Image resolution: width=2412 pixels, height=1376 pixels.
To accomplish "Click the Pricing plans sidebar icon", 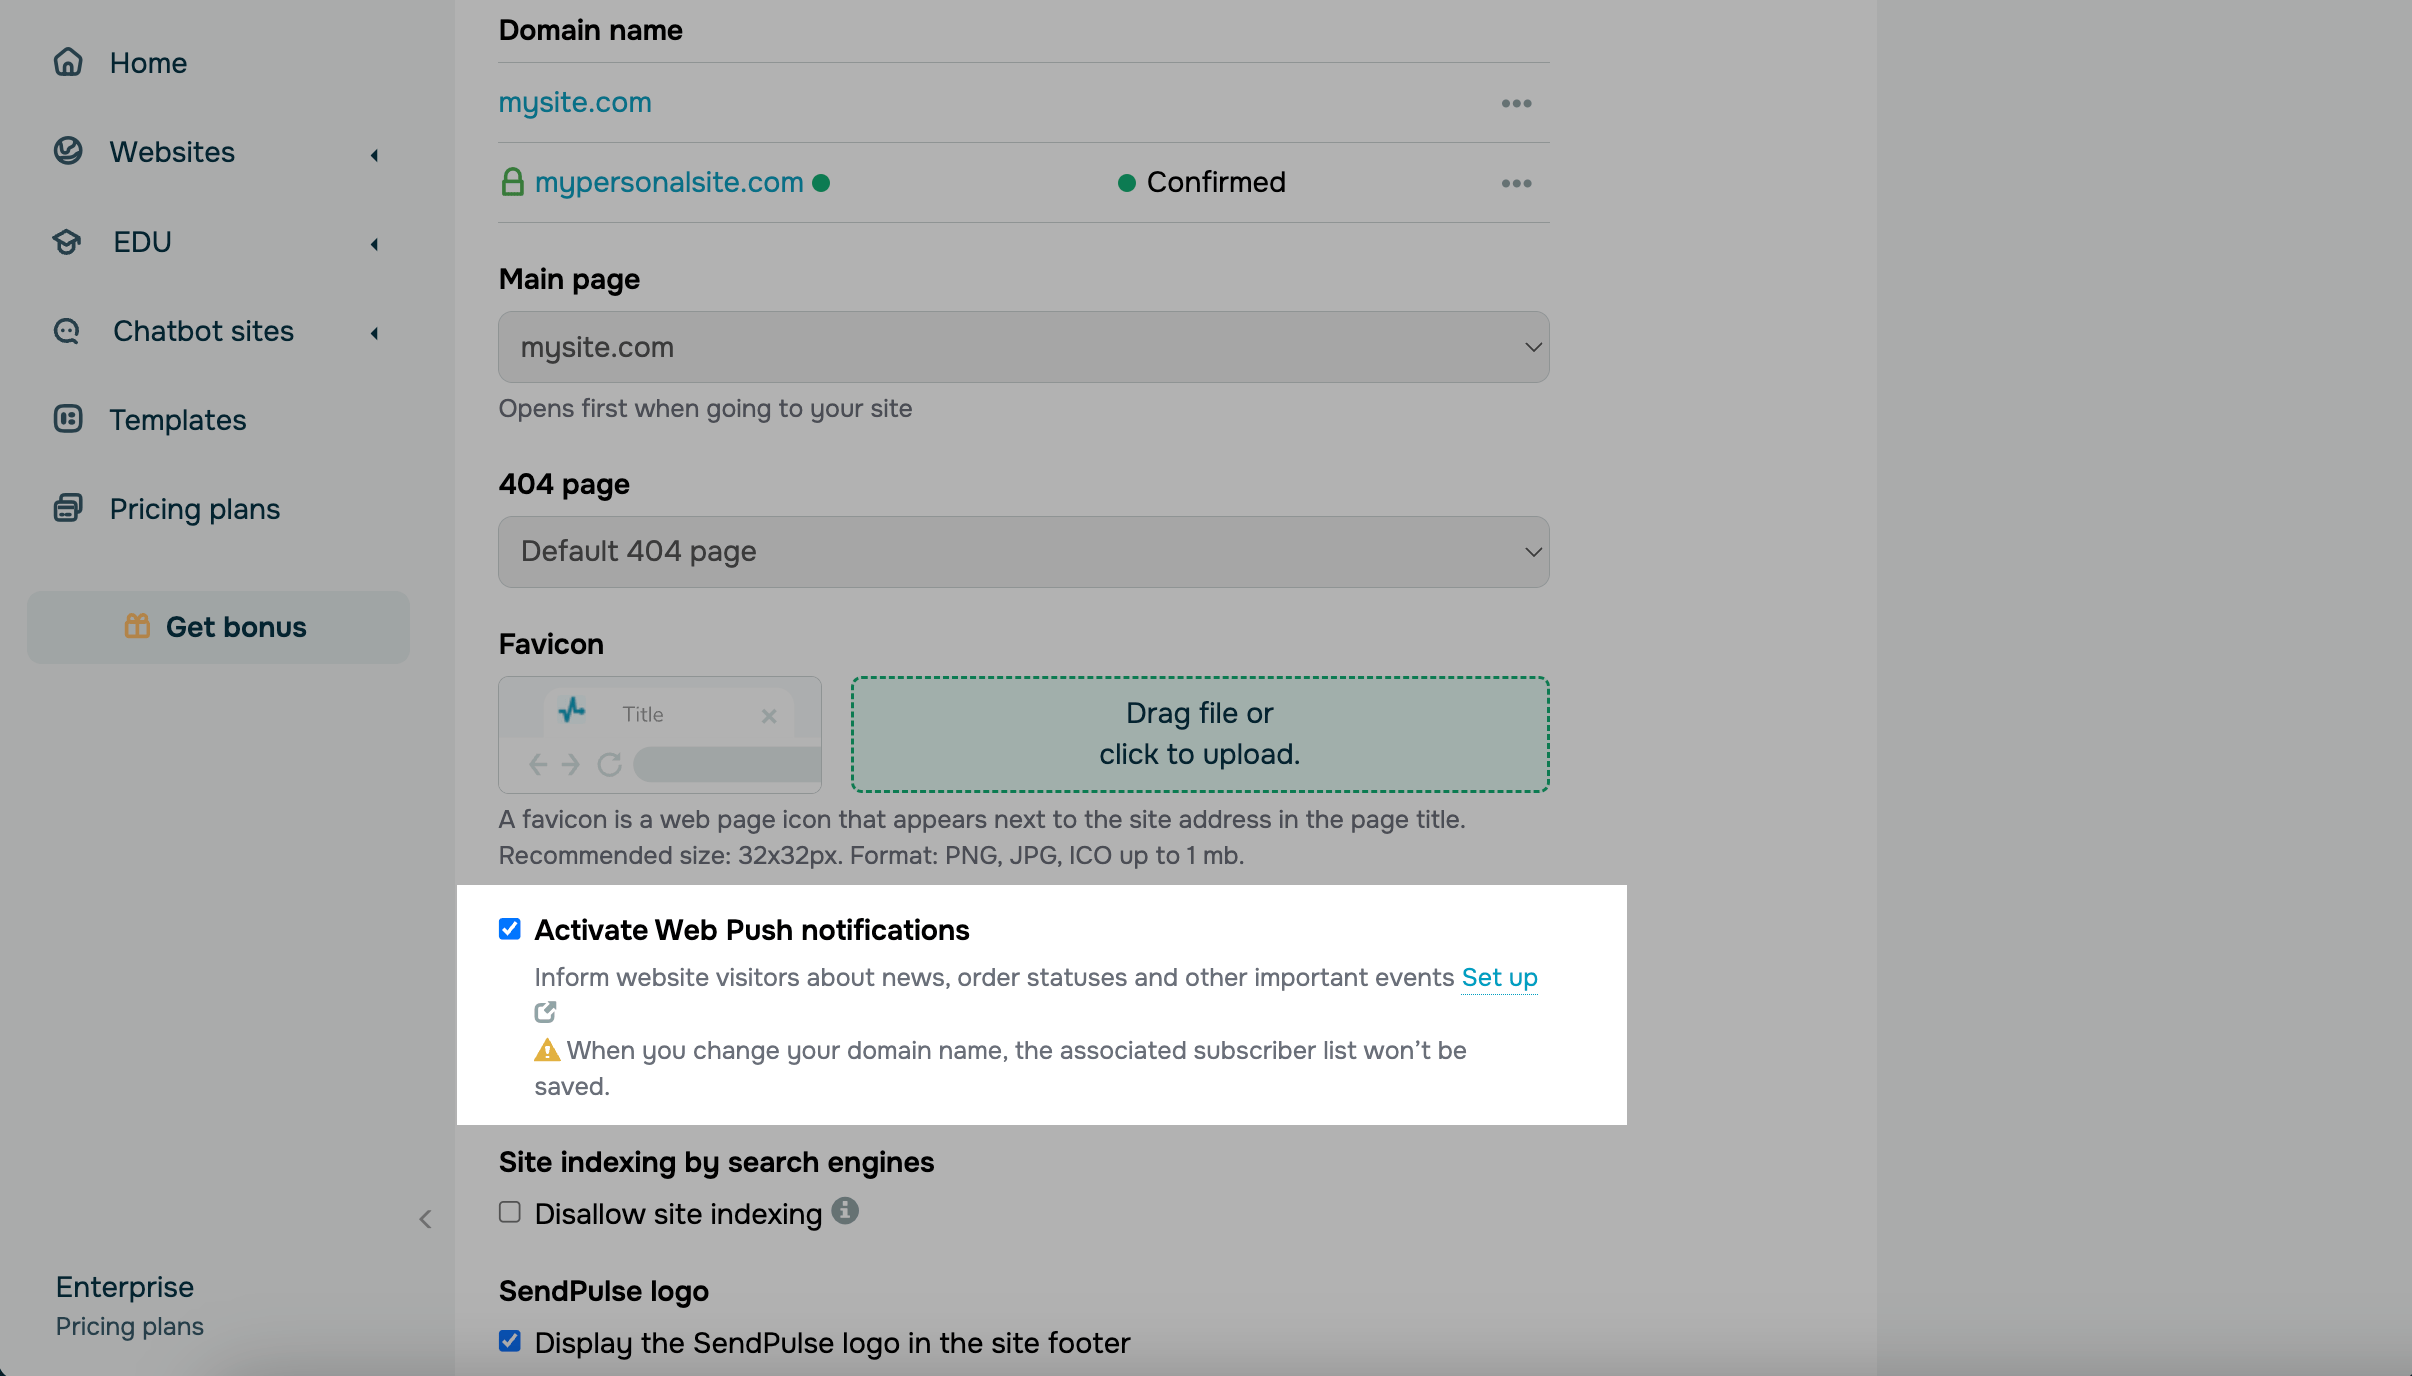I will [x=68, y=508].
